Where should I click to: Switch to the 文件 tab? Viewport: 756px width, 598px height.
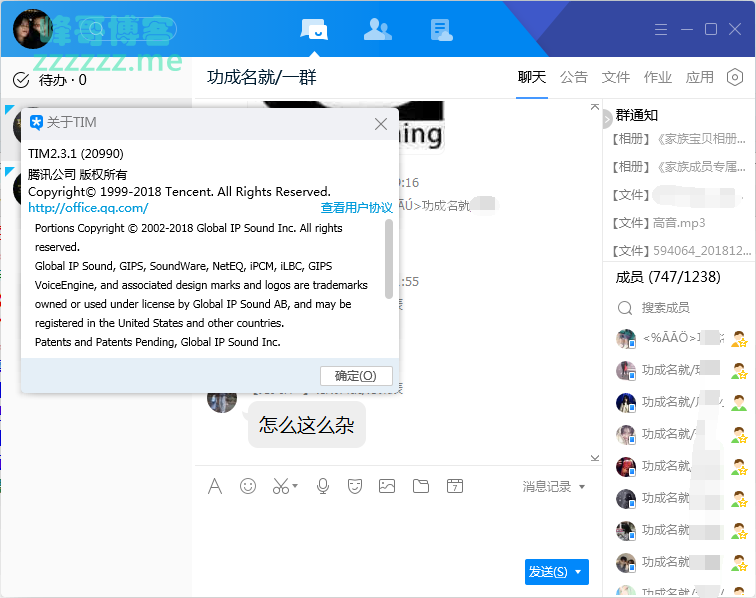click(x=616, y=77)
